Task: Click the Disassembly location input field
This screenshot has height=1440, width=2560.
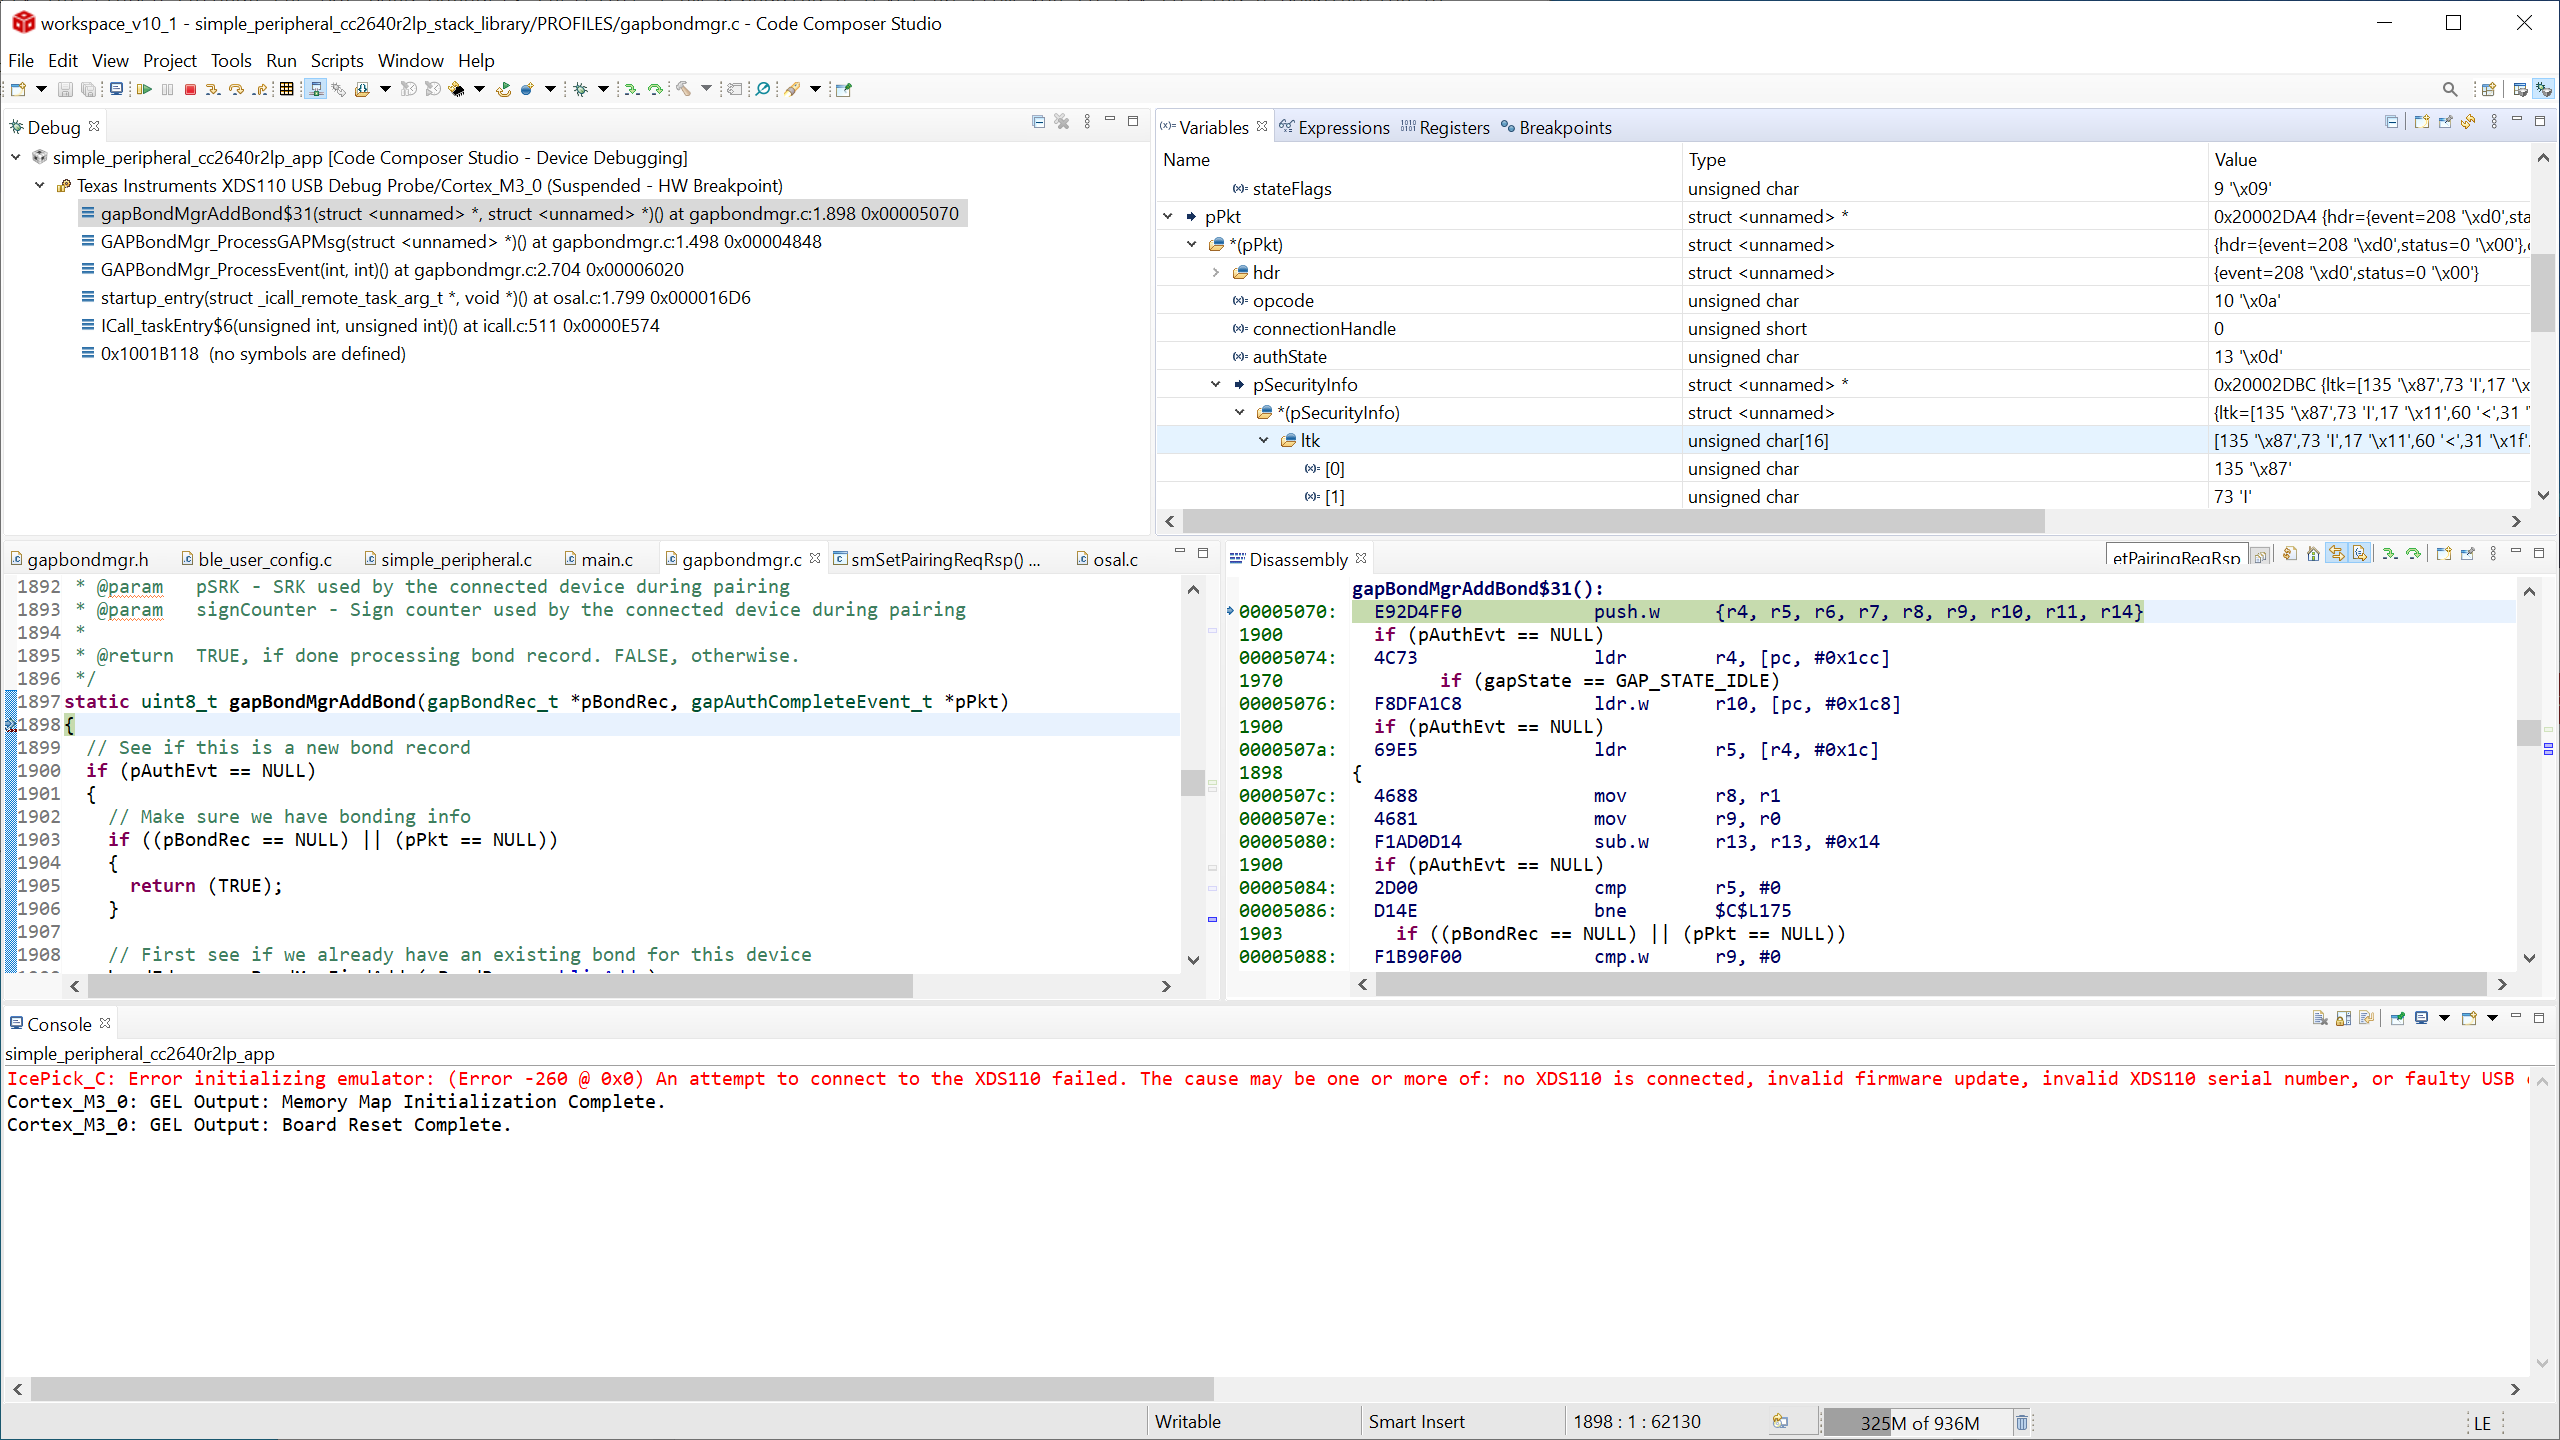Action: [2176, 556]
